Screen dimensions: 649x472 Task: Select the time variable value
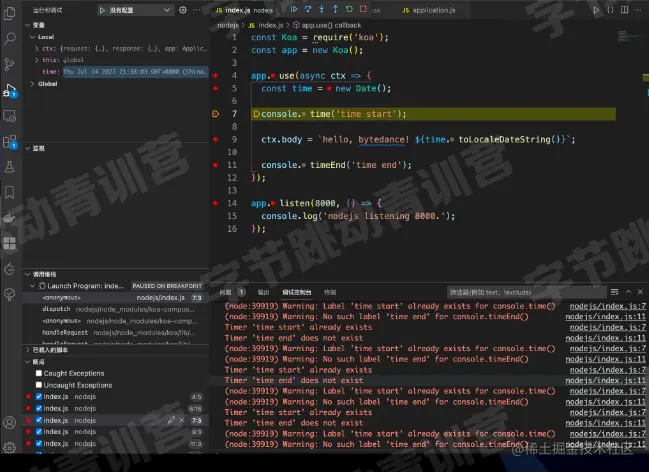[x=135, y=72]
